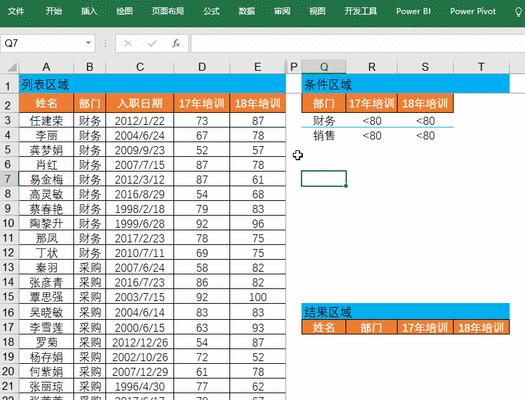Click the 姓名 header in list area
Image resolution: width=525 pixels, height=400 pixels.
(46, 103)
